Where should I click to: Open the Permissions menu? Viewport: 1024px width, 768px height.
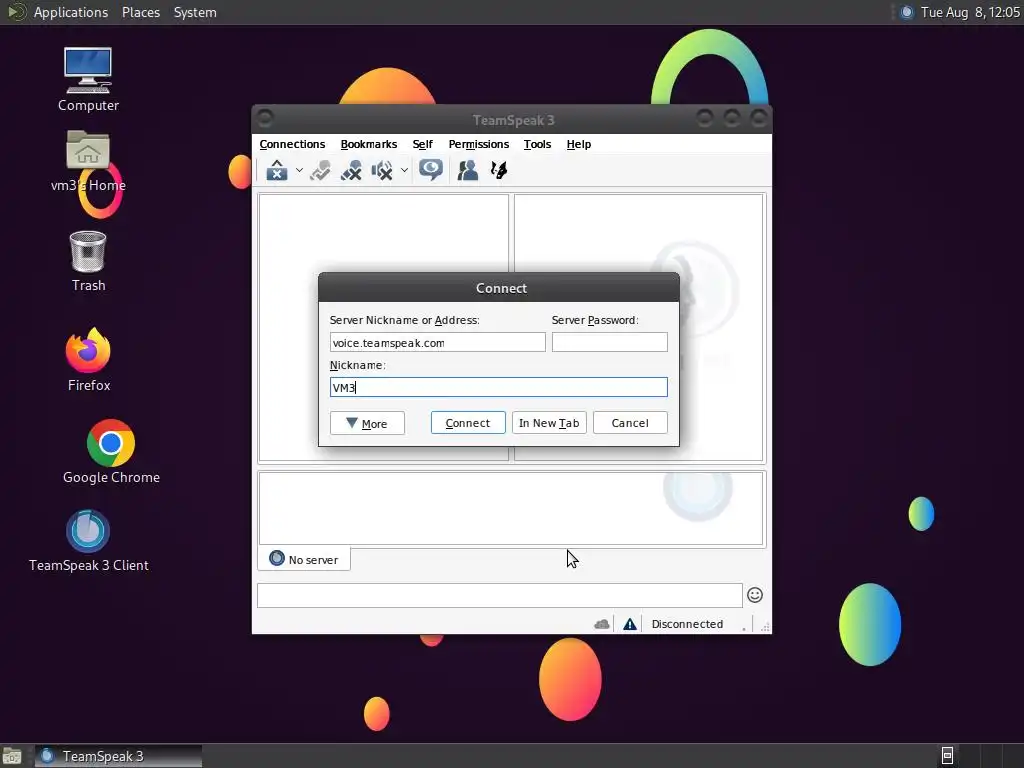[479, 144]
